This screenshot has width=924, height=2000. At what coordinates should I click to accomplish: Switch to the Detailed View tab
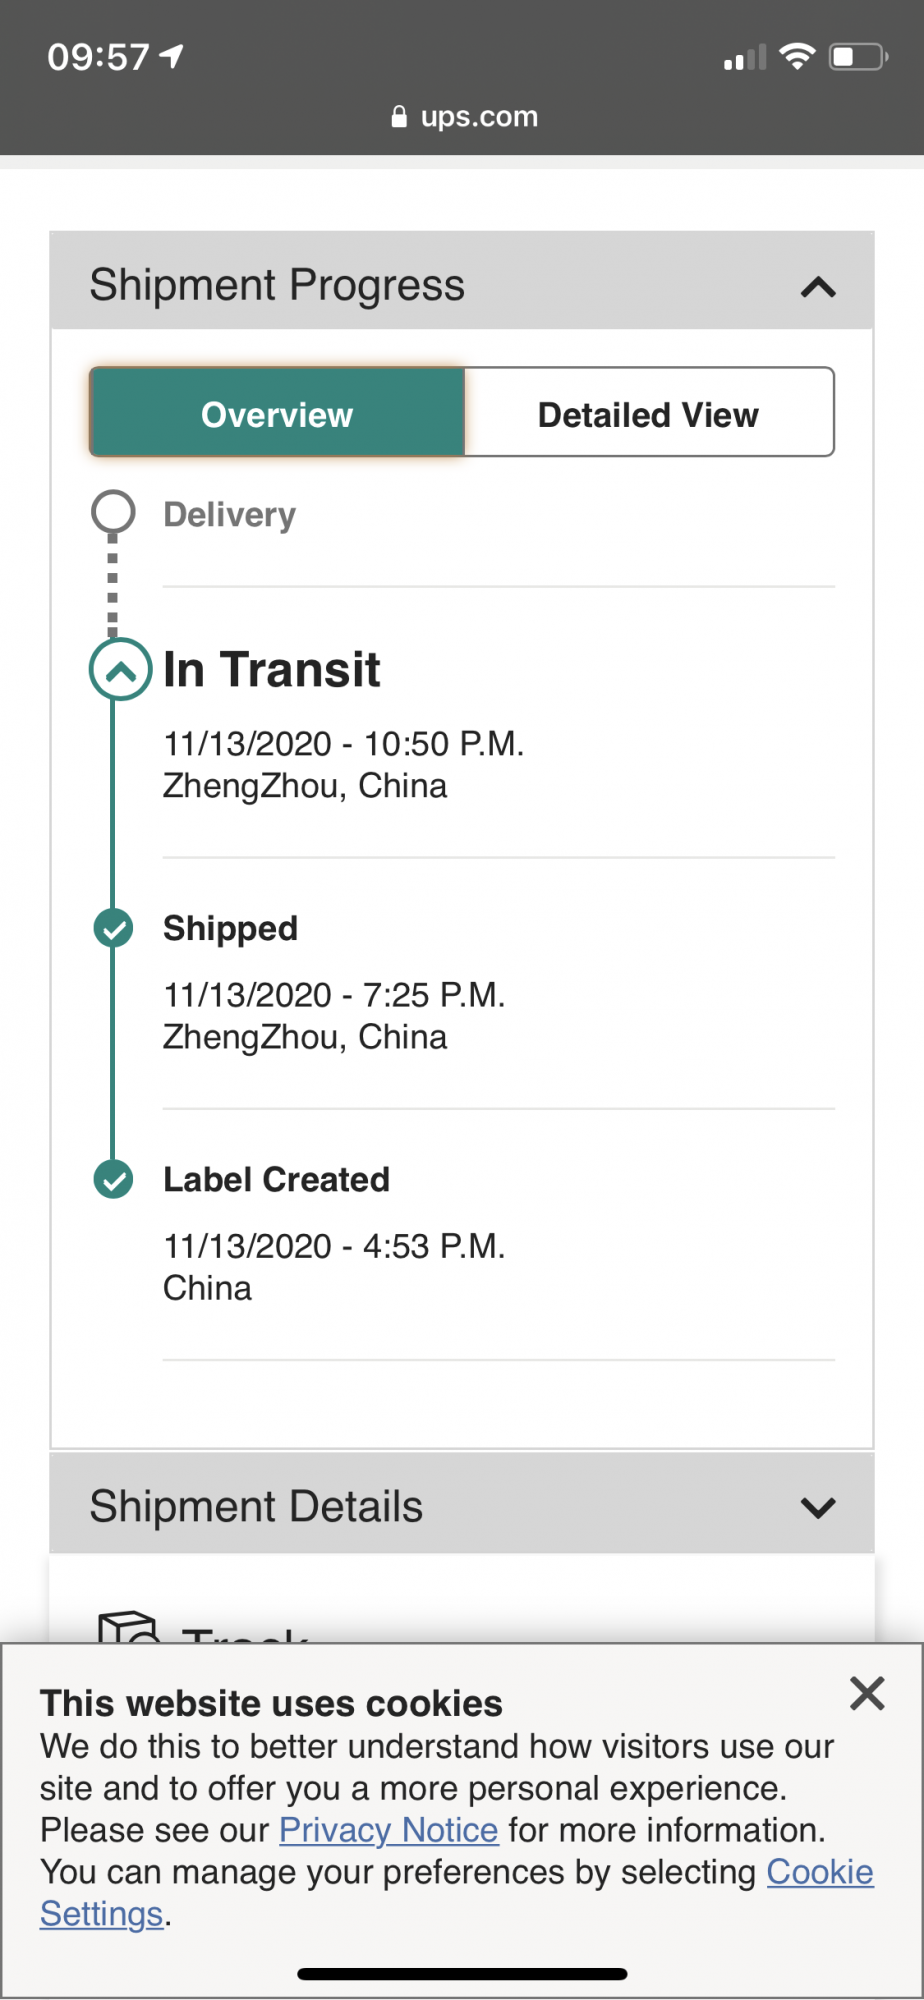(x=648, y=414)
